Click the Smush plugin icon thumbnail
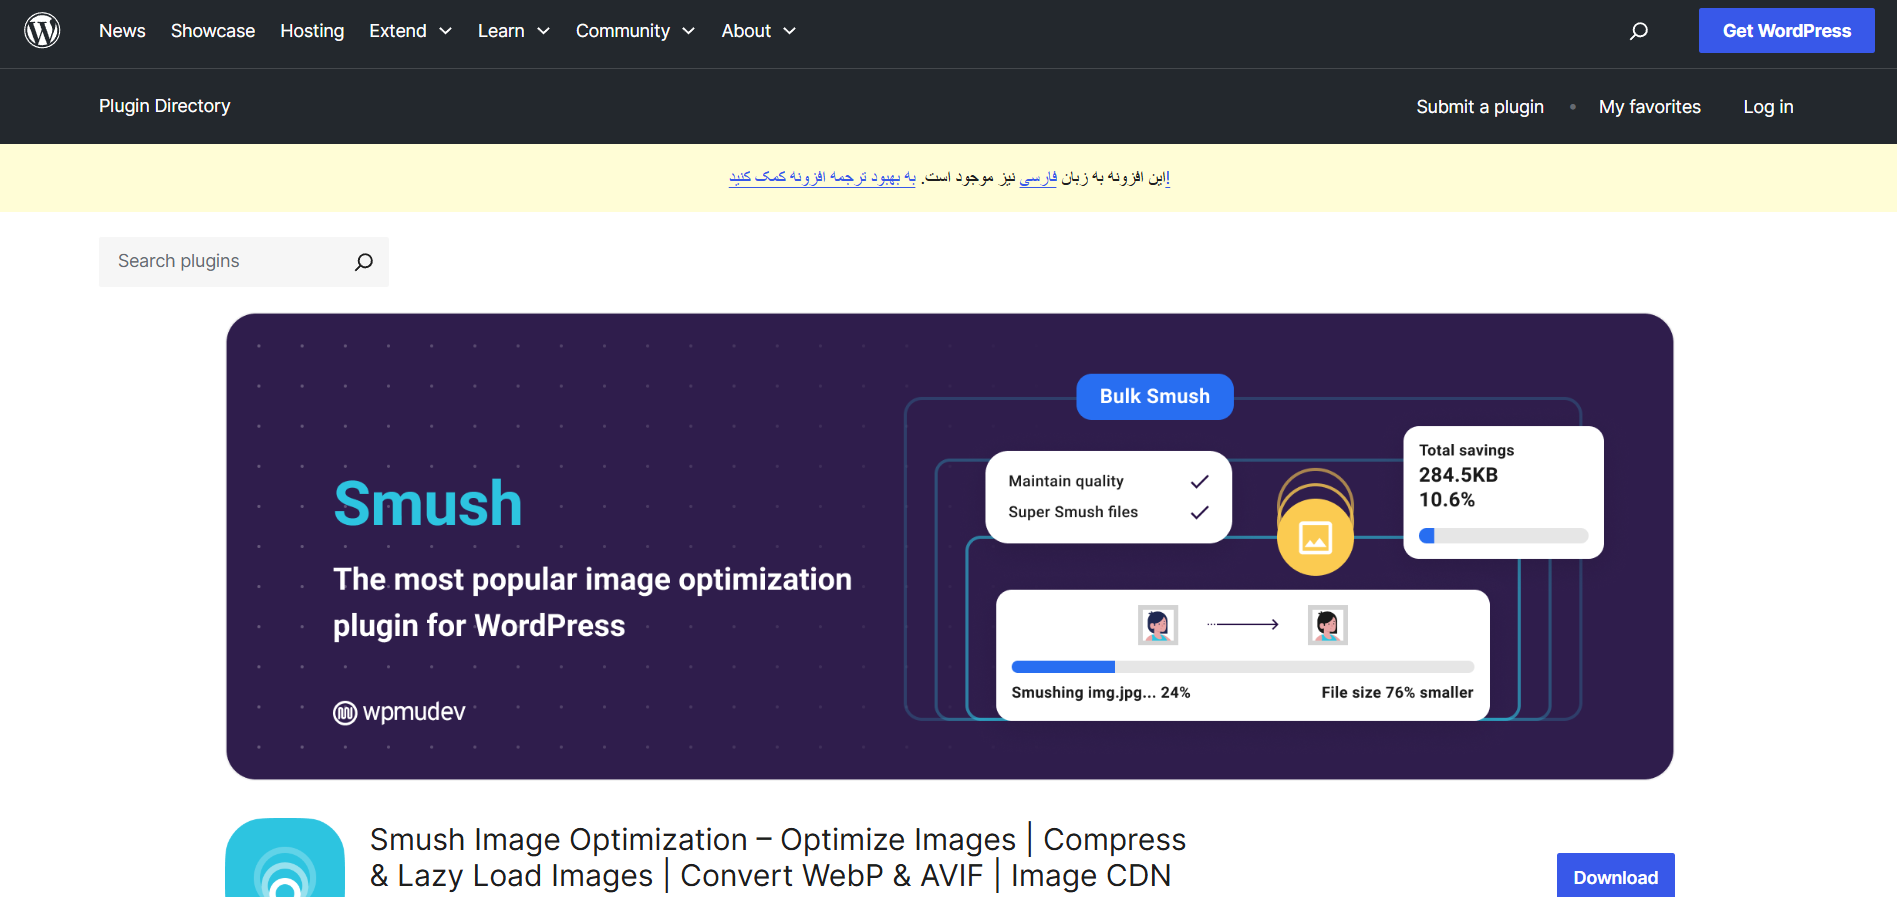The image size is (1897, 897). [285, 858]
